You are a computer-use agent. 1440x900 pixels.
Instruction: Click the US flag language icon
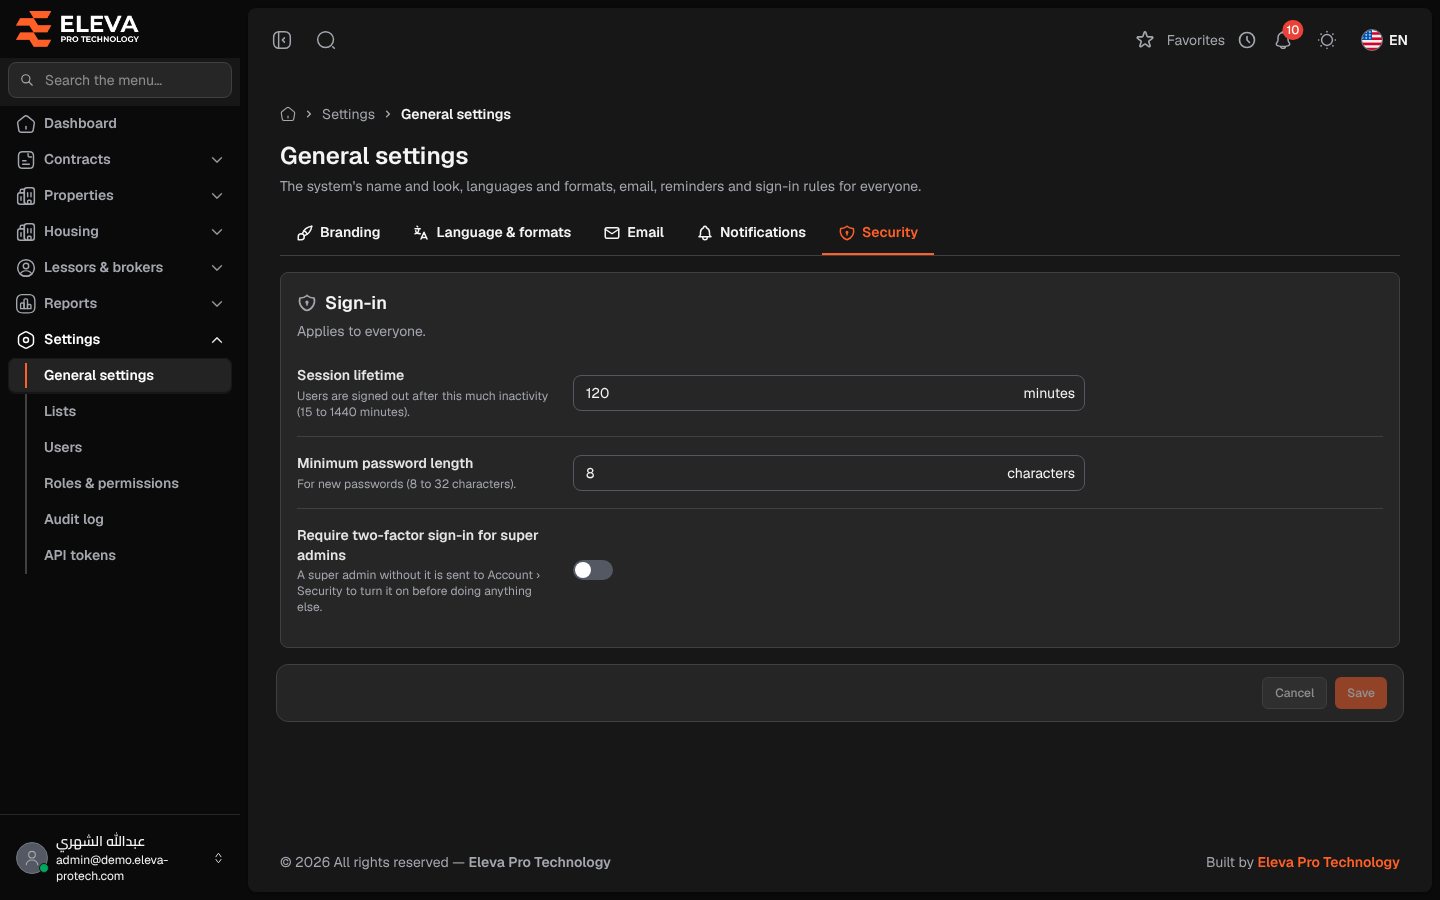(1372, 40)
